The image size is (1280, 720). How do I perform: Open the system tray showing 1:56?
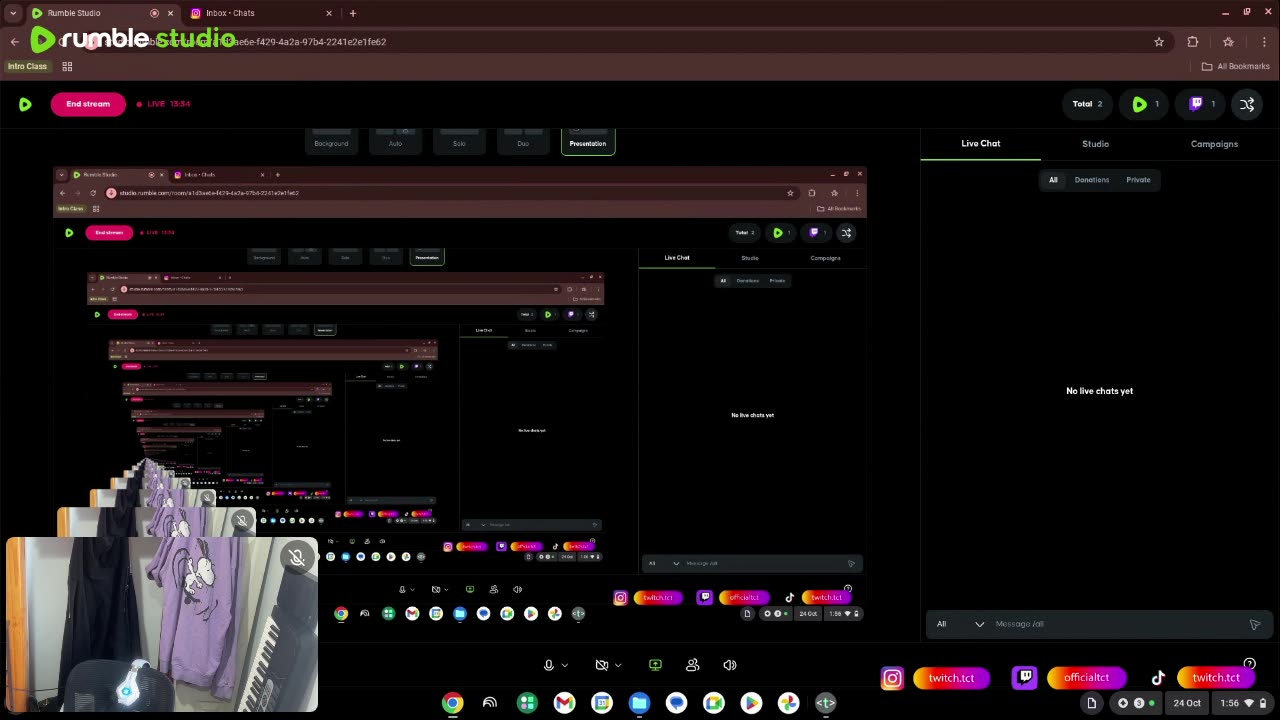pyautogui.click(x=1243, y=703)
